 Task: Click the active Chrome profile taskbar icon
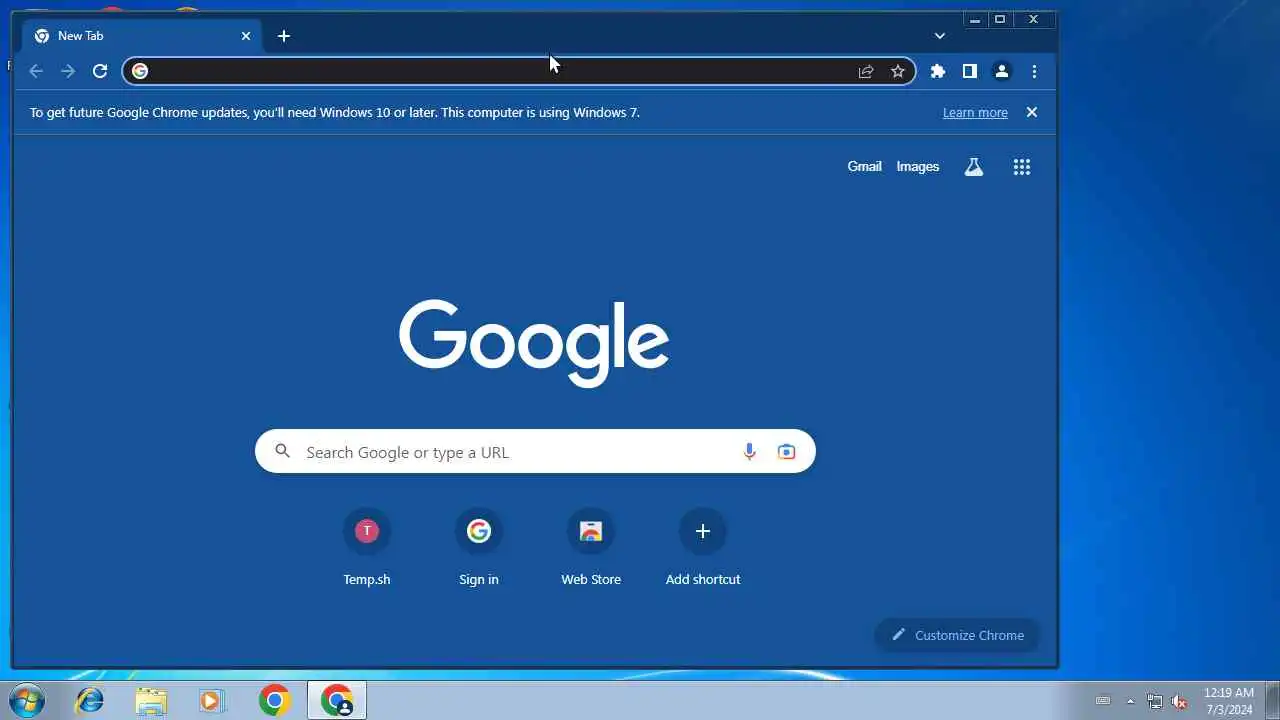tap(337, 700)
